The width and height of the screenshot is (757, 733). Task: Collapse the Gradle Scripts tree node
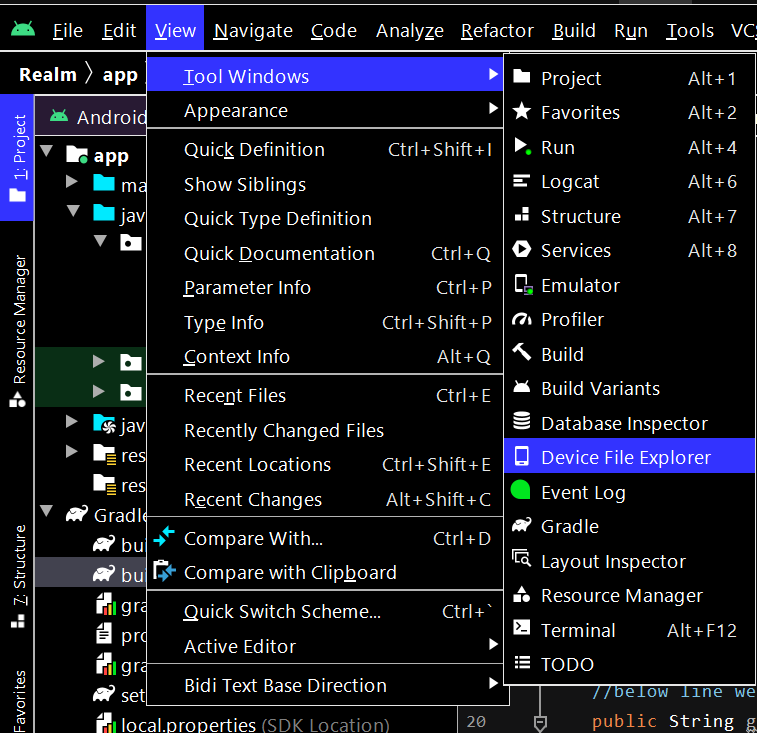coord(47,513)
